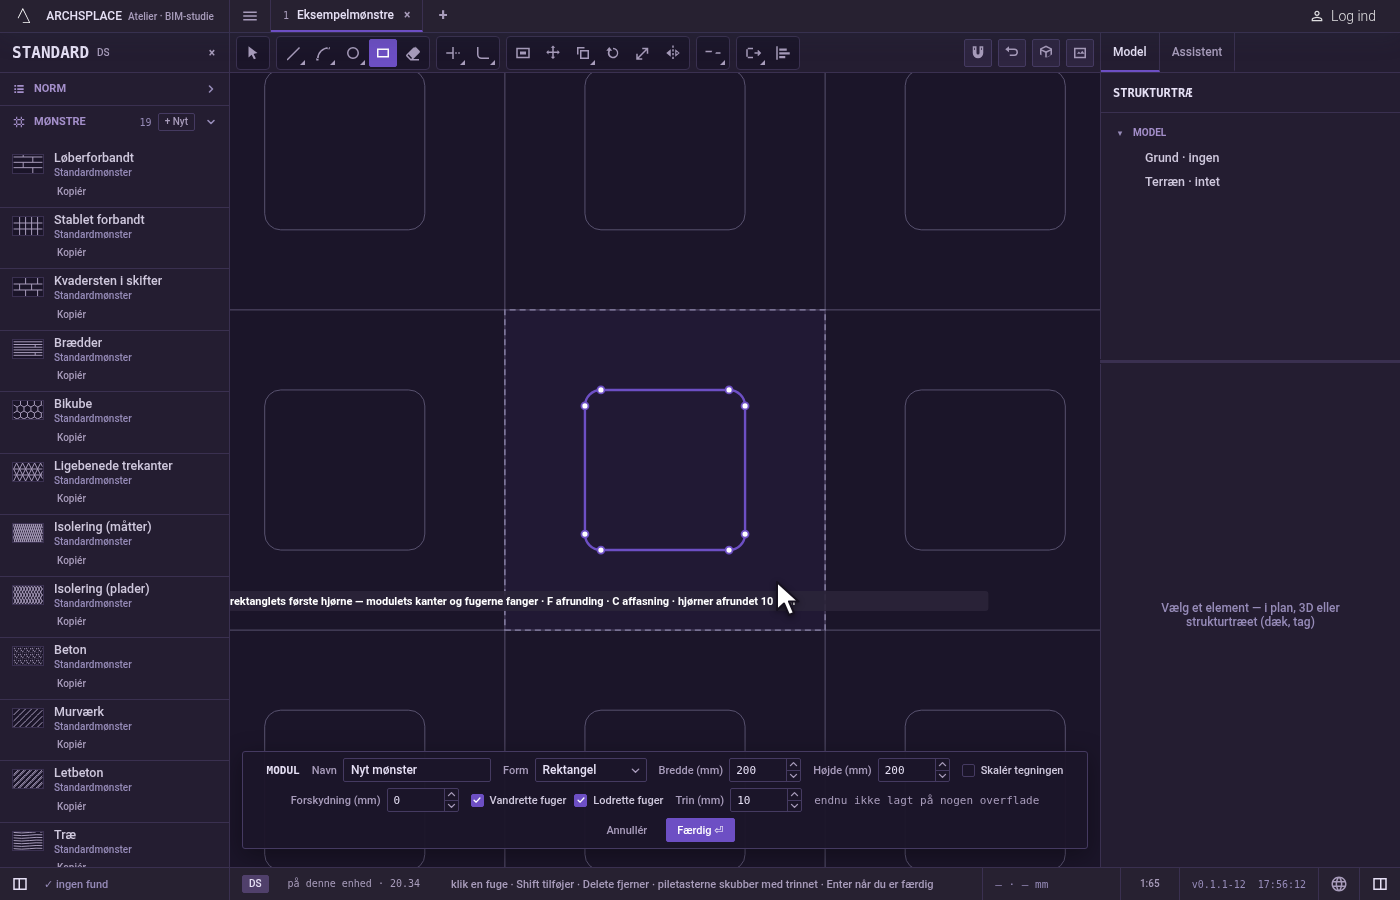Screen dimensions: 1400x900
Task: Uncheck Lodrette fuger
Action: (581, 800)
